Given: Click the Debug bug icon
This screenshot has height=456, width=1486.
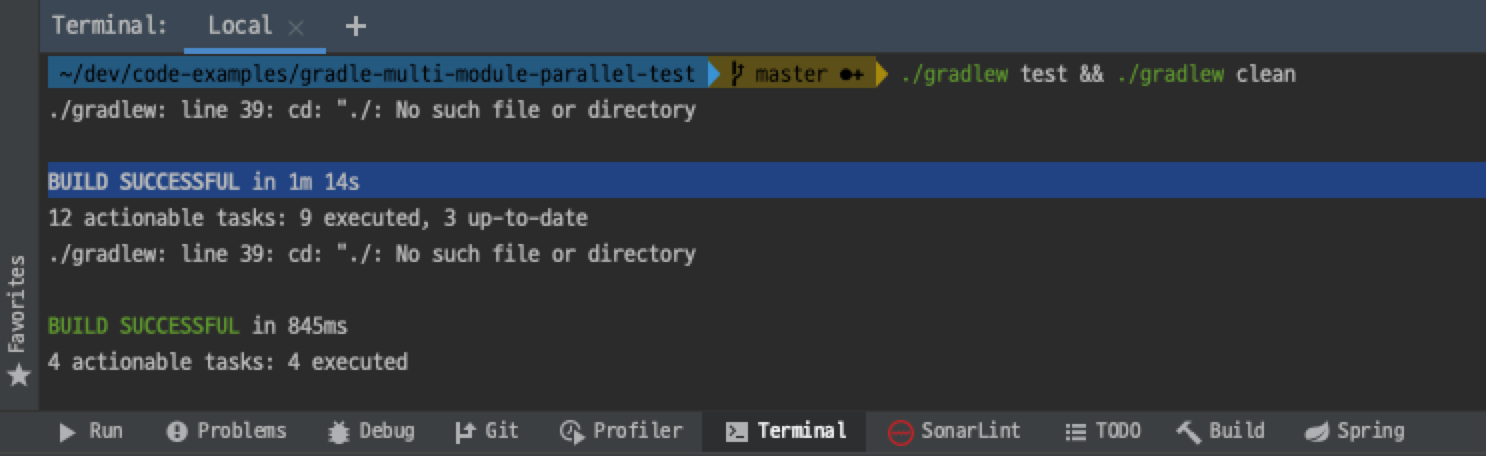Looking at the screenshot, I should 339,432.
